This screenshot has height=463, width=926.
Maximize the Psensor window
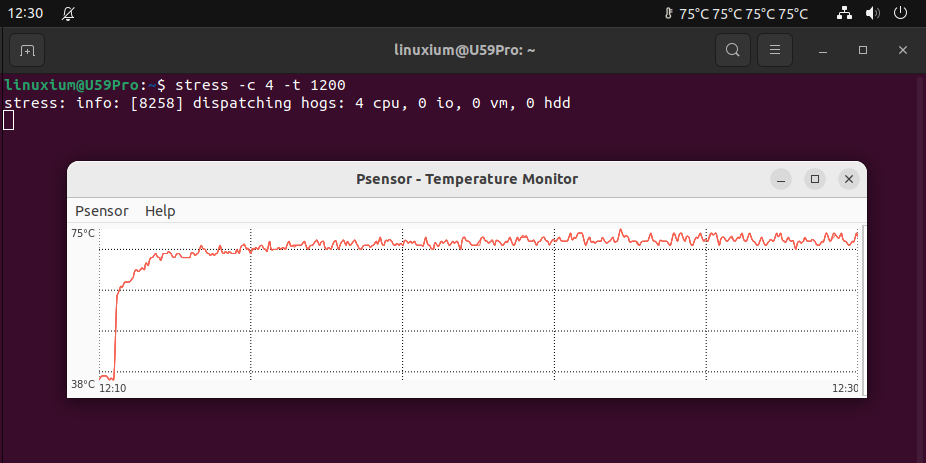(x=815, y=179)
